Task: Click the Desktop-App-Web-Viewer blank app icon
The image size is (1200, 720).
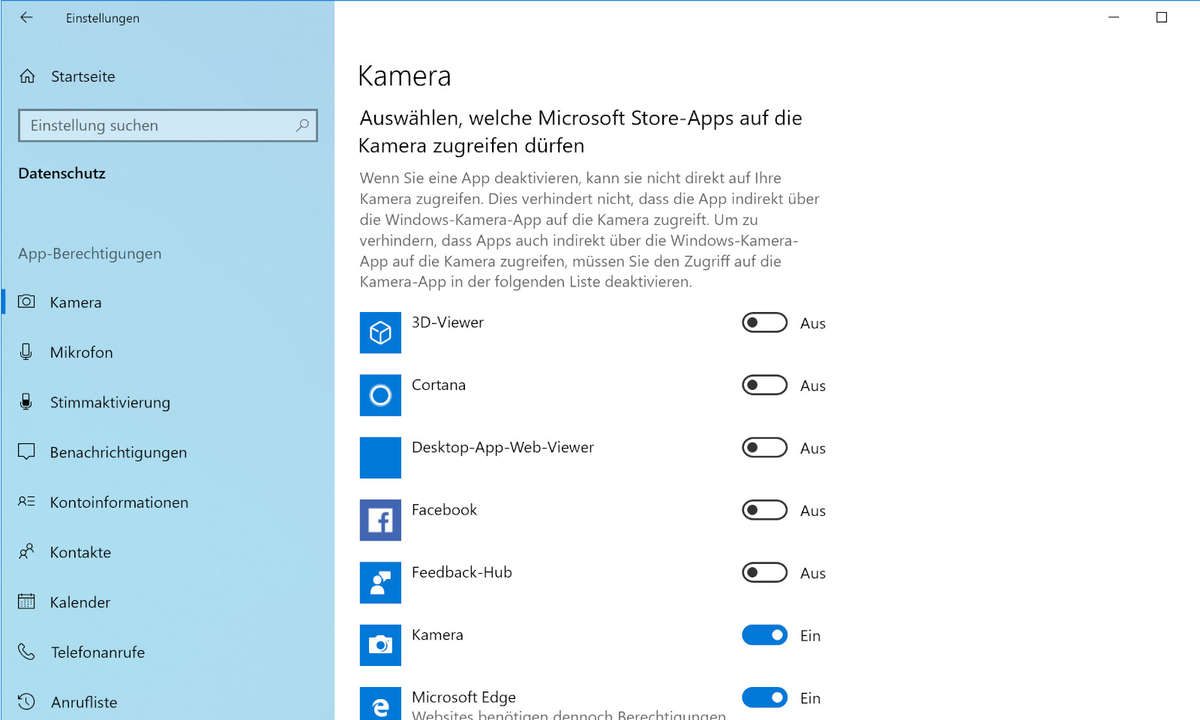Action: coord(380,458)
